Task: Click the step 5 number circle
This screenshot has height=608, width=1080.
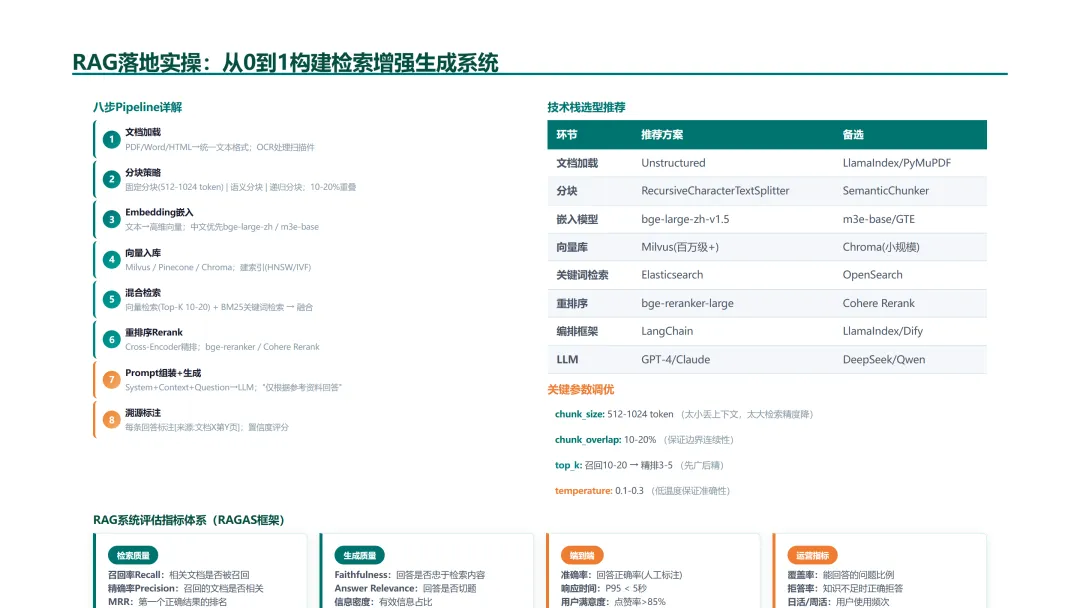Action: (x=112, y=300)
